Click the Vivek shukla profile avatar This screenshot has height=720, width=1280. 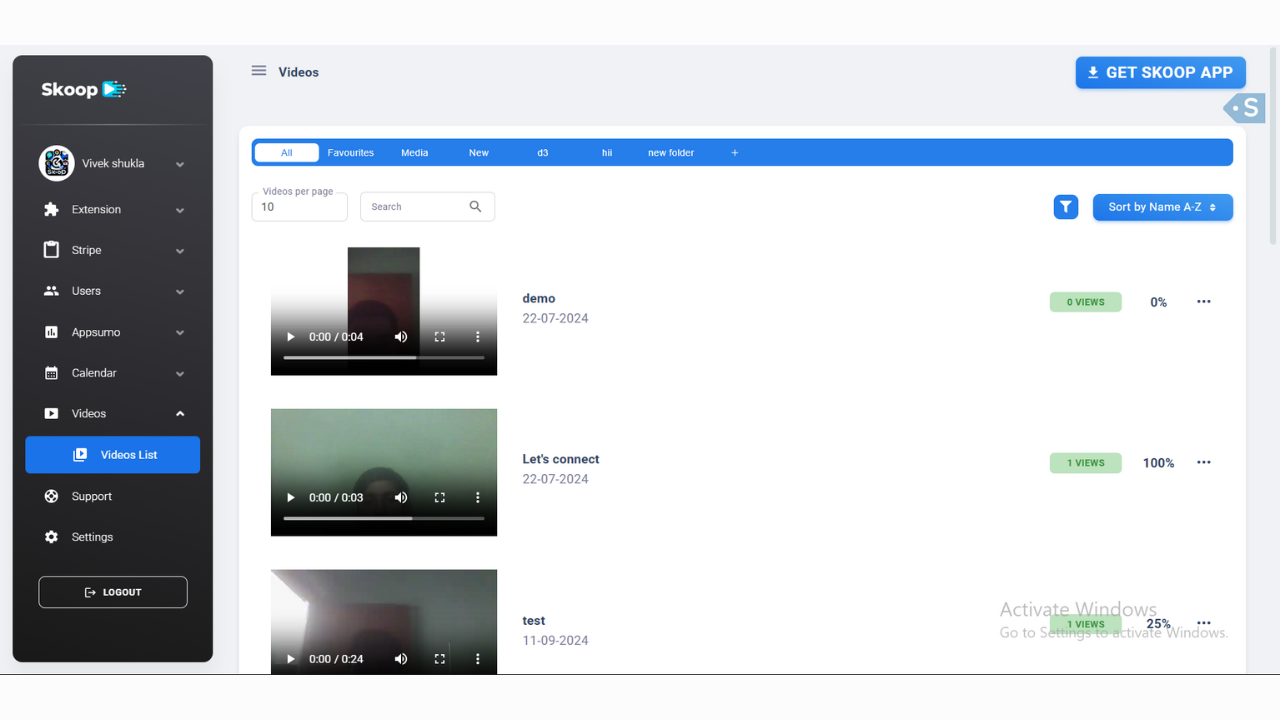point(56,163)
